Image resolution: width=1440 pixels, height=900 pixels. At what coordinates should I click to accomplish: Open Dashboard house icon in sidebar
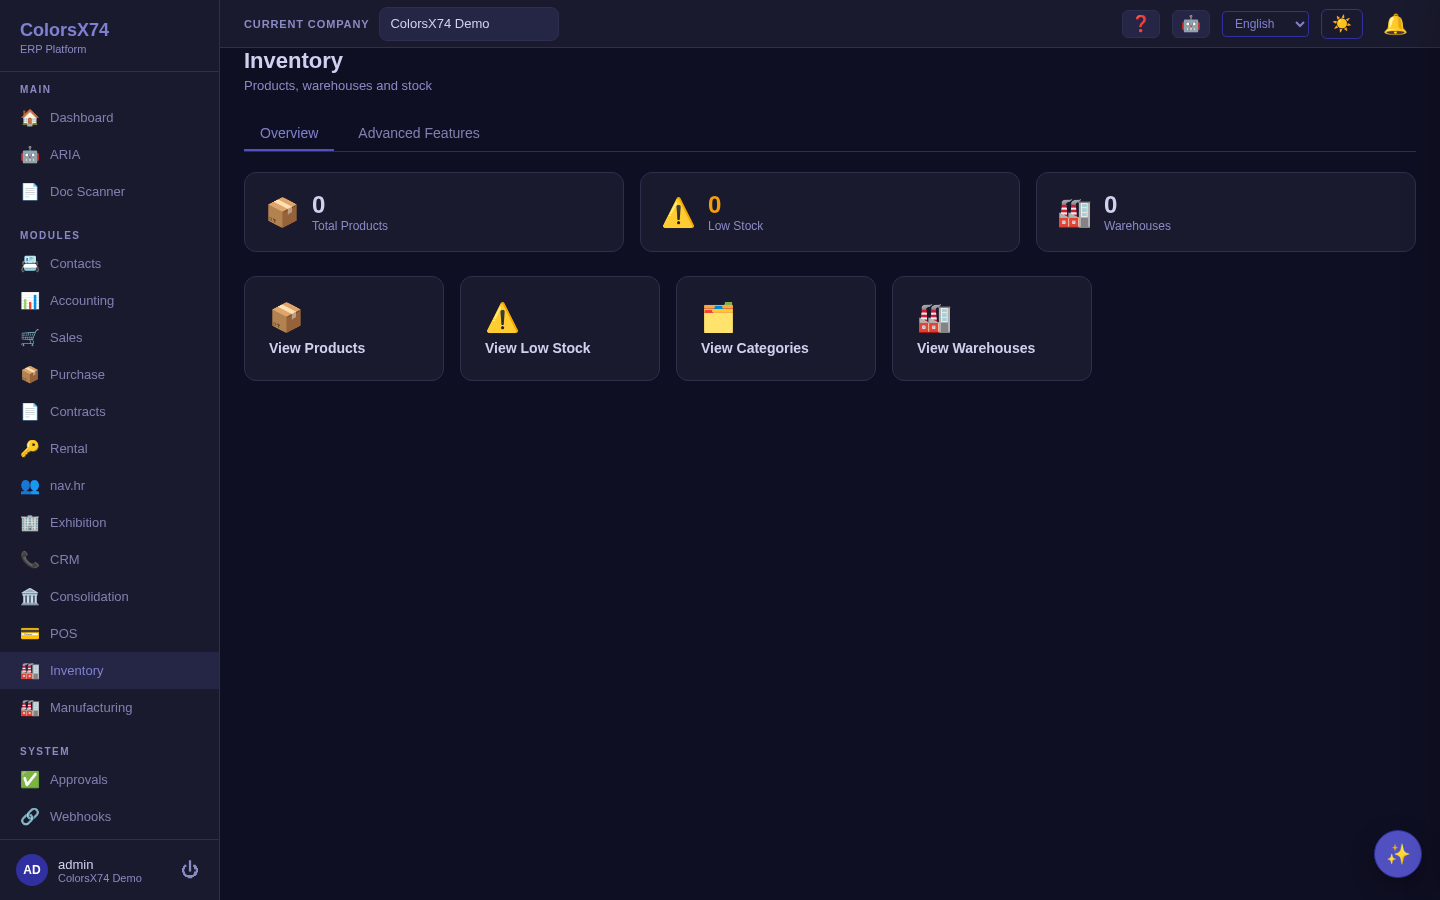pos(30,118)
